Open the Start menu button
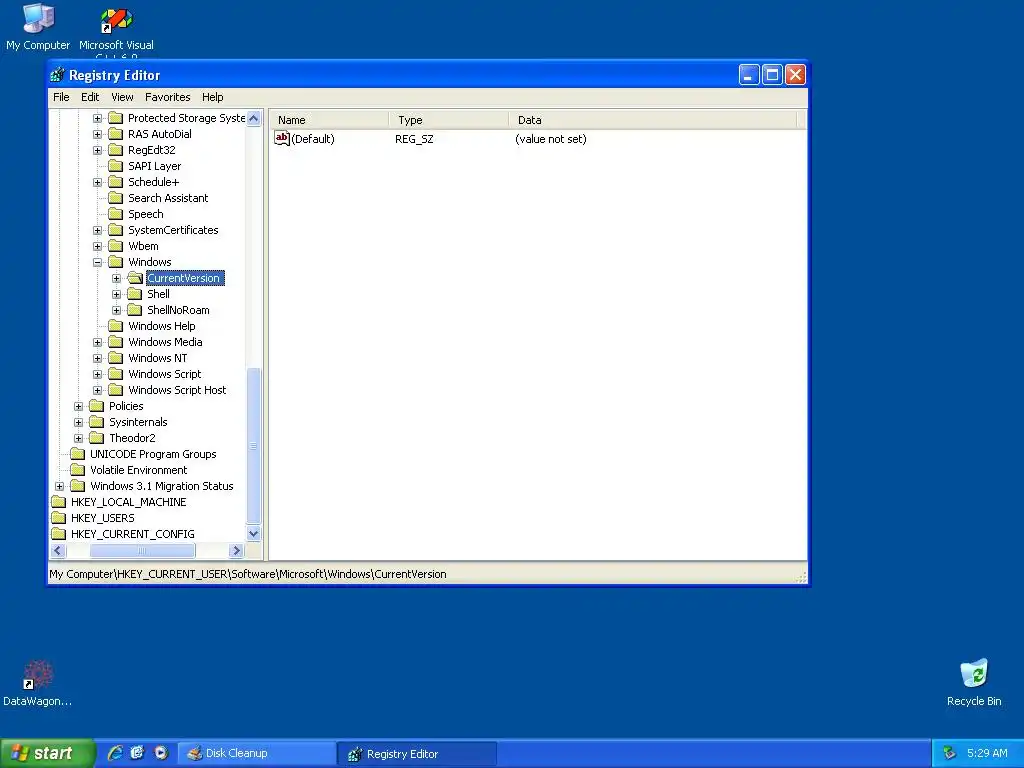 46,753
